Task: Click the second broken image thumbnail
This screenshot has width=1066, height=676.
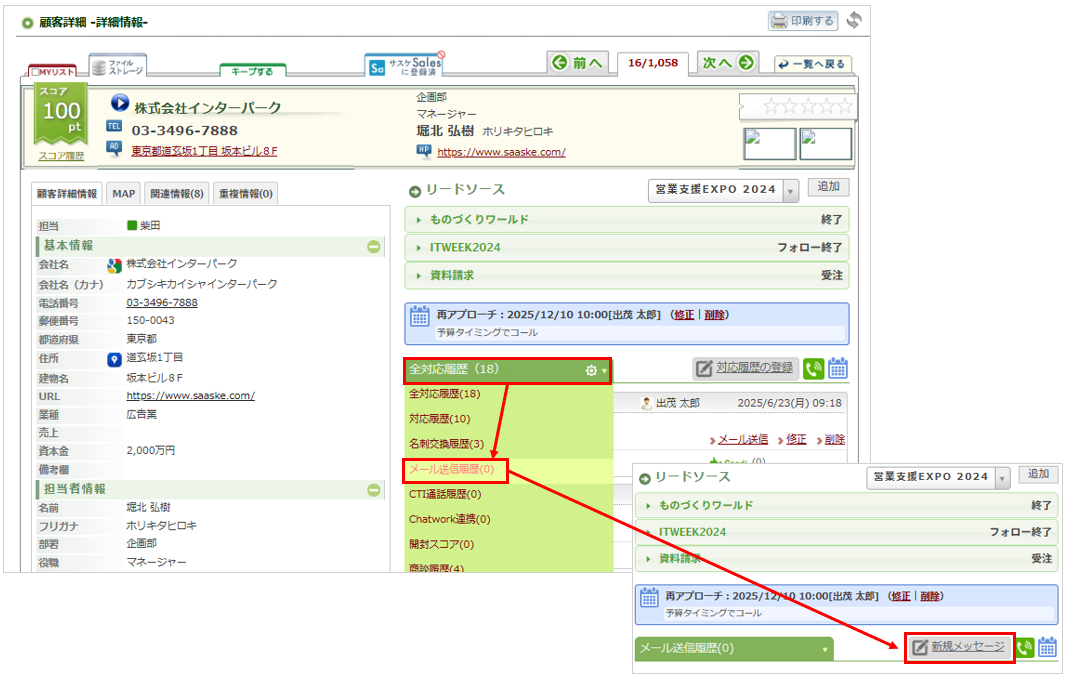Action: (825, 143)
